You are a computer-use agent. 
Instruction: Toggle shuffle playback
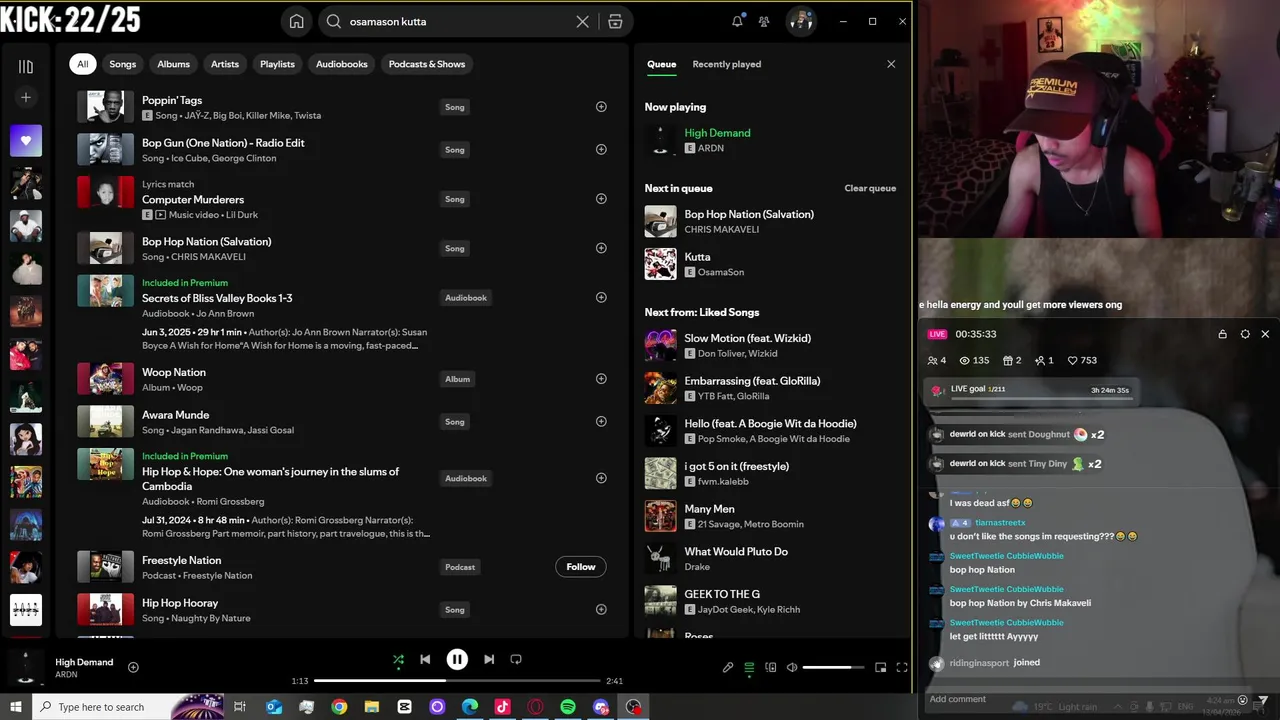398,659
